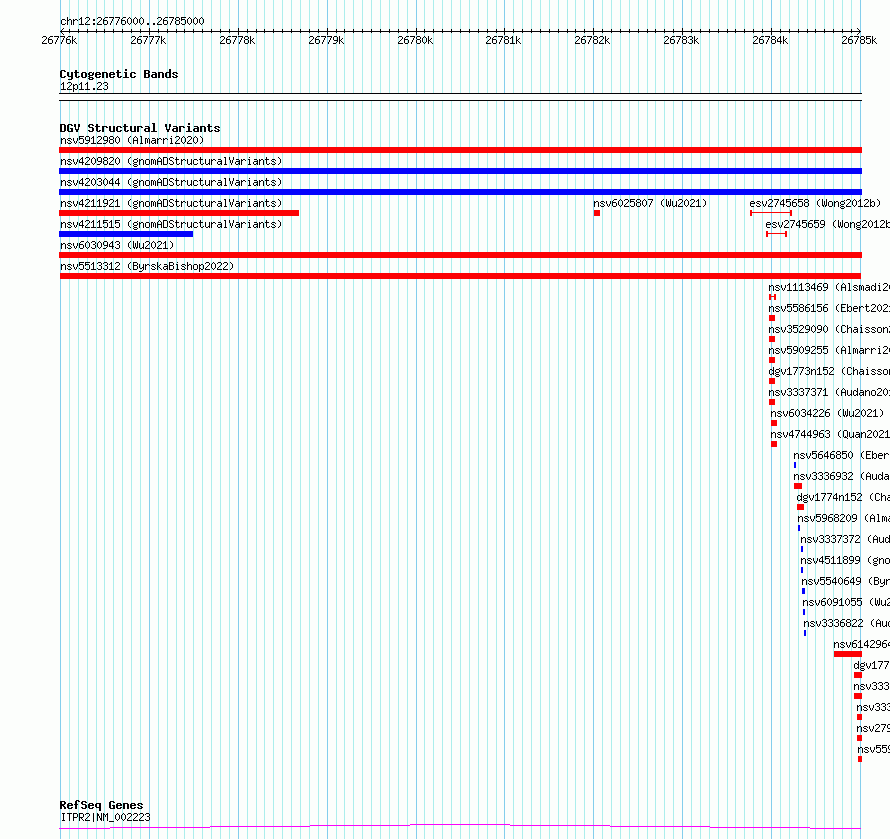Select the Cytogenetic Bands track title
Screen dimensions: 890x839
tap(119, 74)
